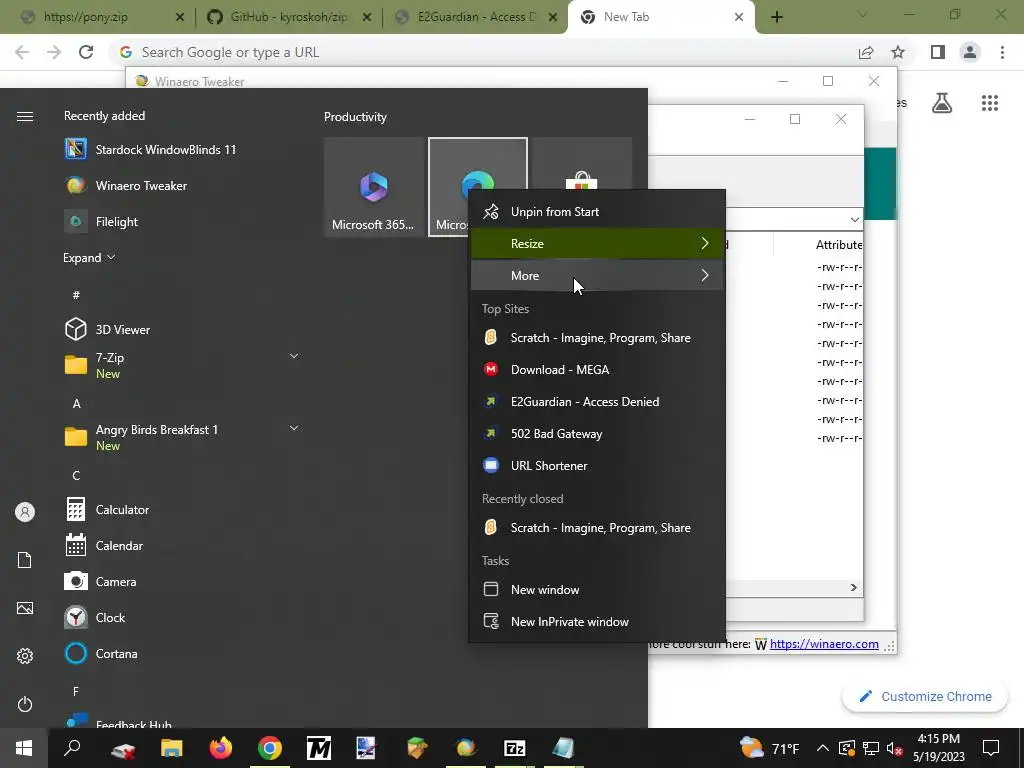
Task: Switch to Google Chrome on the taskbar
Action: (270, 748)
